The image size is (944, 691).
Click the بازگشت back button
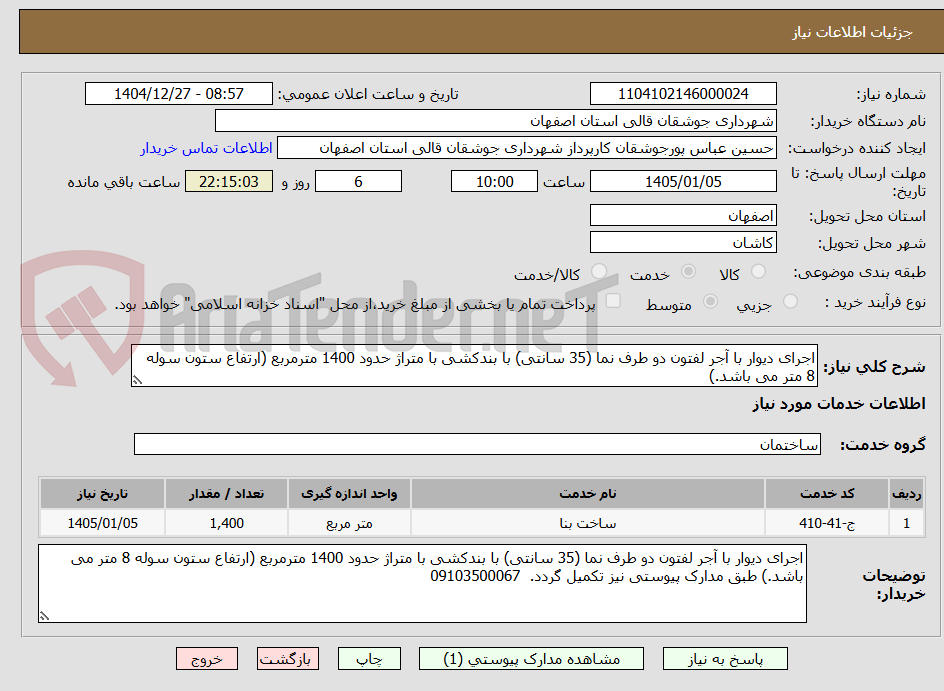click(288, 659)
